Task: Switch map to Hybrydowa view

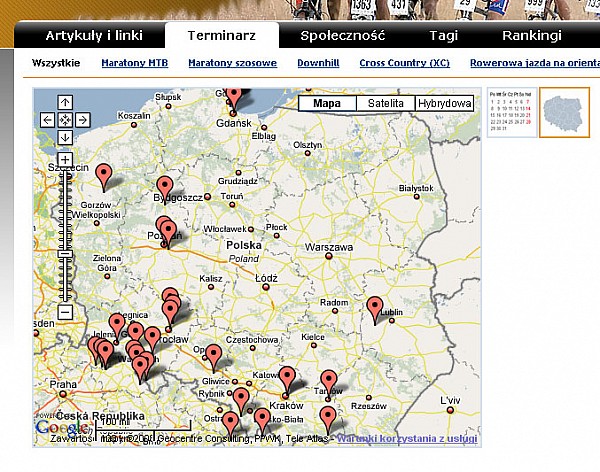Action: pyautogui.click(x=445, y=103)
